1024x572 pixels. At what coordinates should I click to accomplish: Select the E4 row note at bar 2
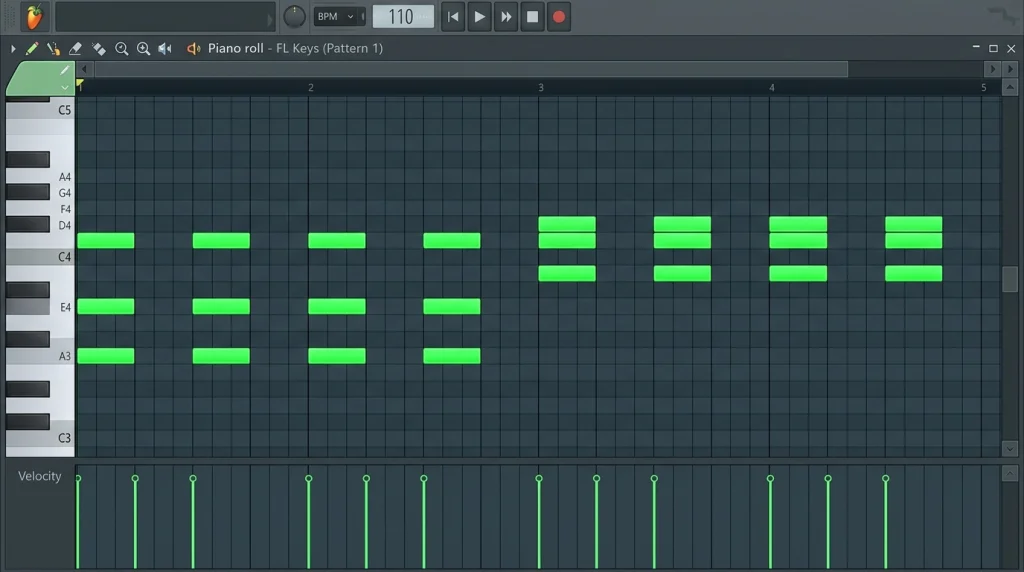(x=336, y=306)
